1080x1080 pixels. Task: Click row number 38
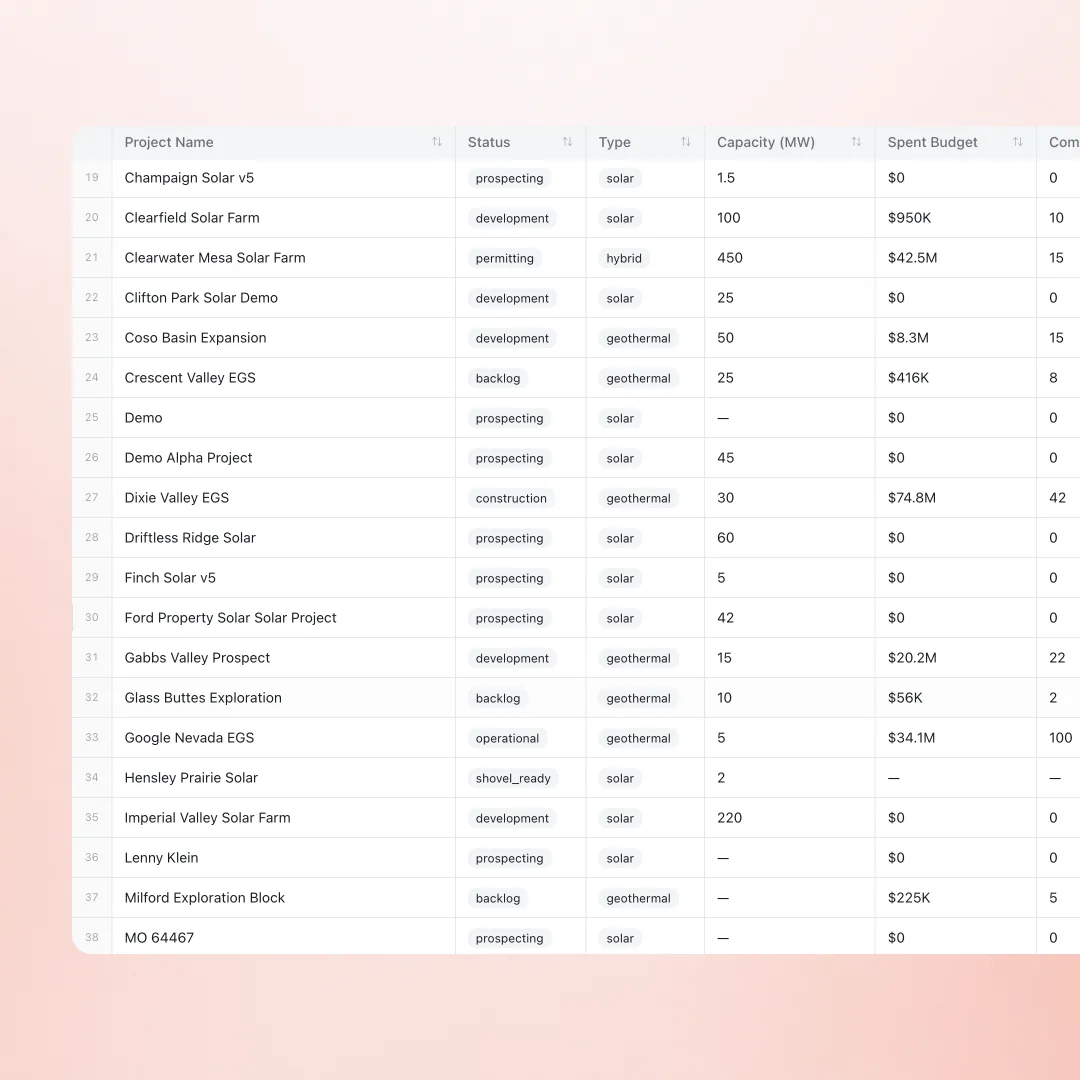tap(92, 937)
